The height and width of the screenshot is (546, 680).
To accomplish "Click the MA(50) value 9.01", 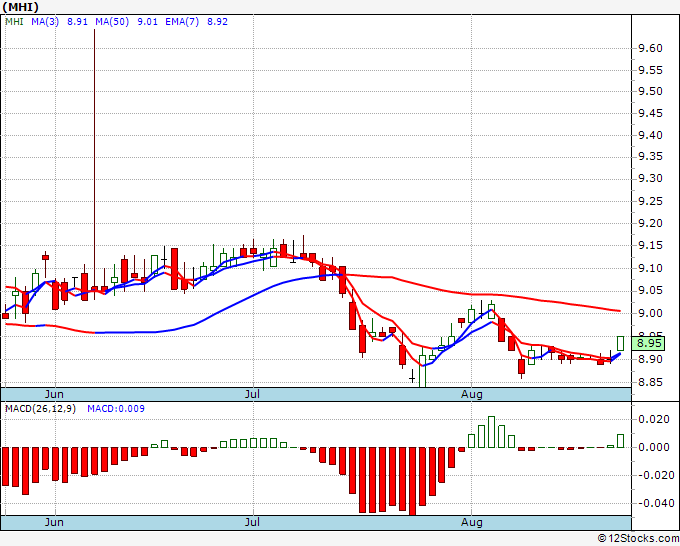I will coord(147,22).
